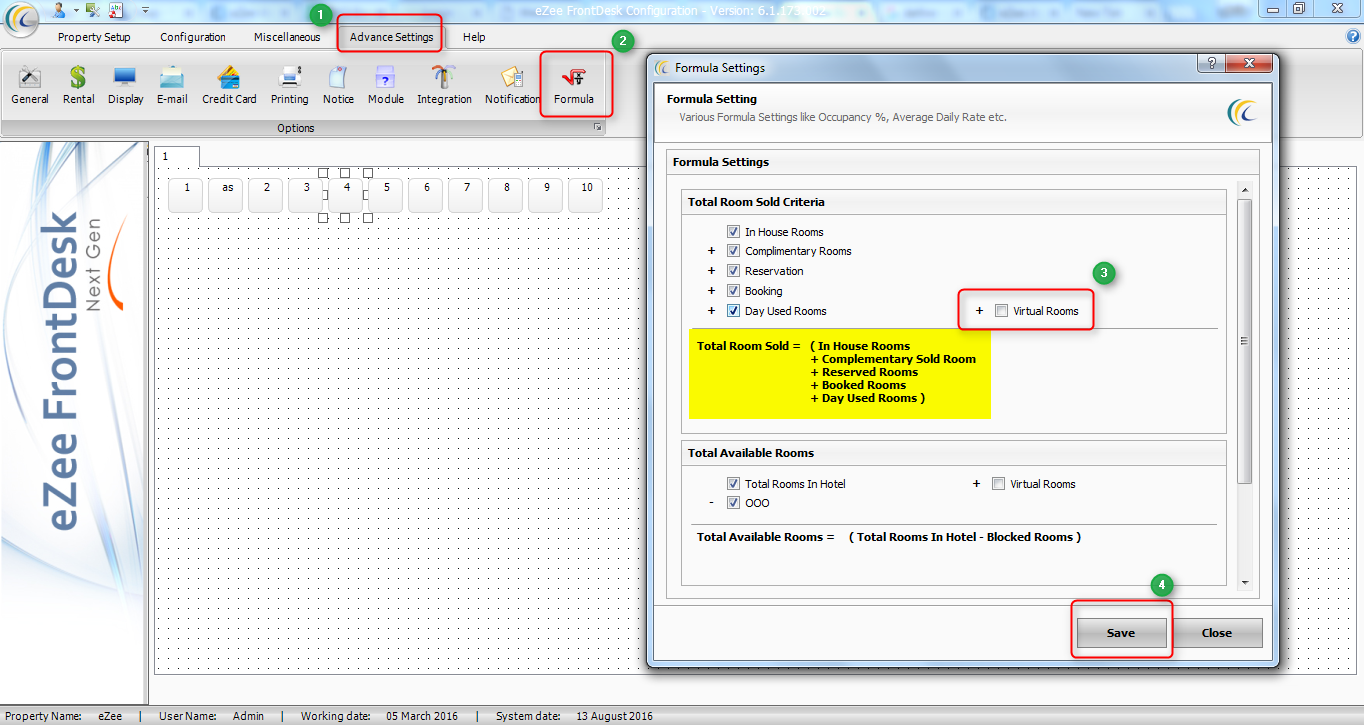Open the Notice settings icon
The image size is (1364, 725).
(x=338, y=86)
